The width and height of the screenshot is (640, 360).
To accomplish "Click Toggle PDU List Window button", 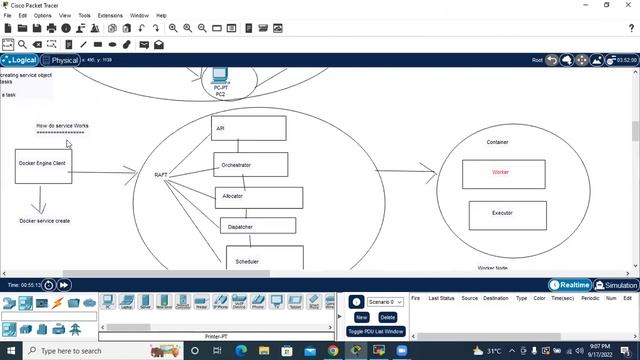I will tap(376, 331).
